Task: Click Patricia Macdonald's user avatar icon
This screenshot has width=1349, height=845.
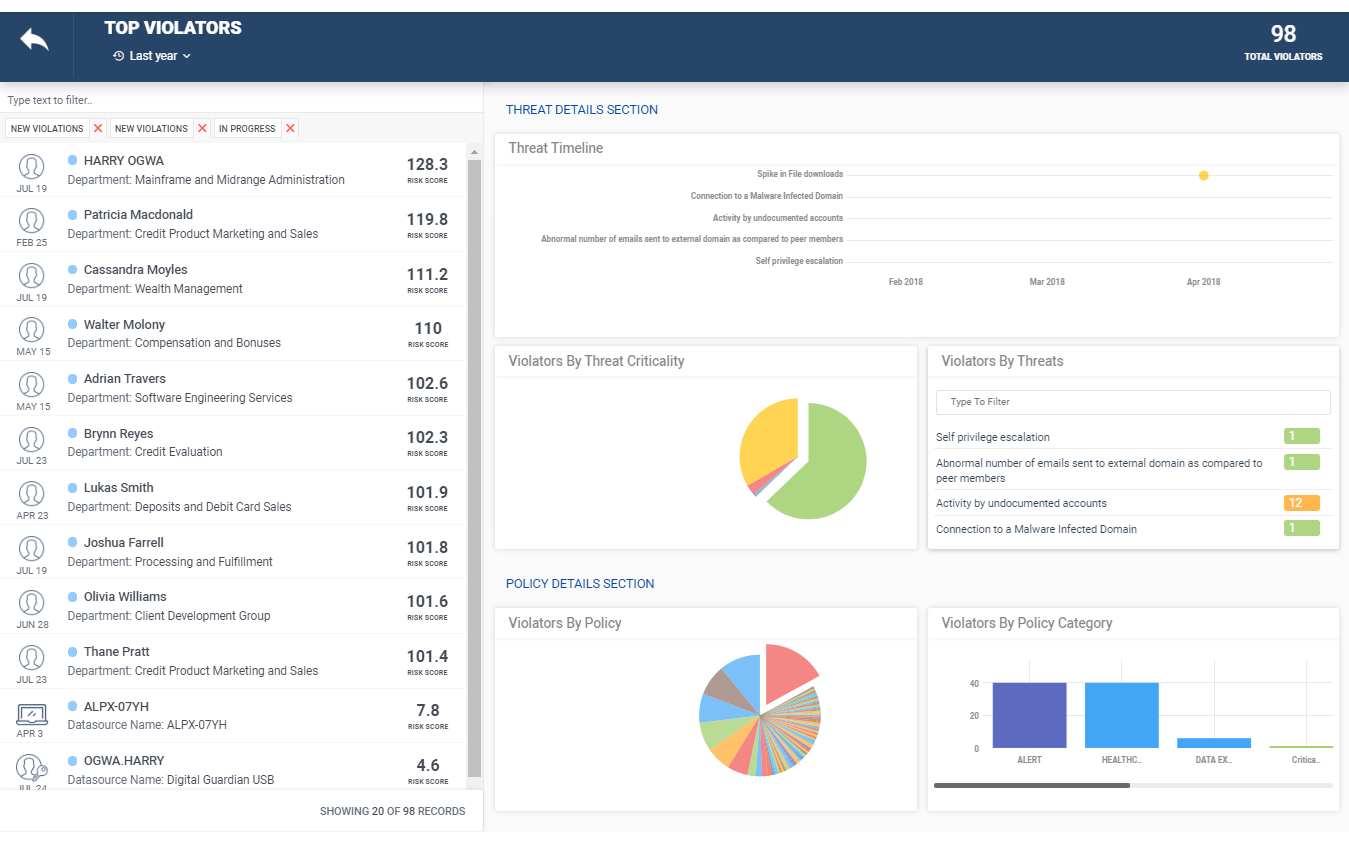Action: point(32,220)
